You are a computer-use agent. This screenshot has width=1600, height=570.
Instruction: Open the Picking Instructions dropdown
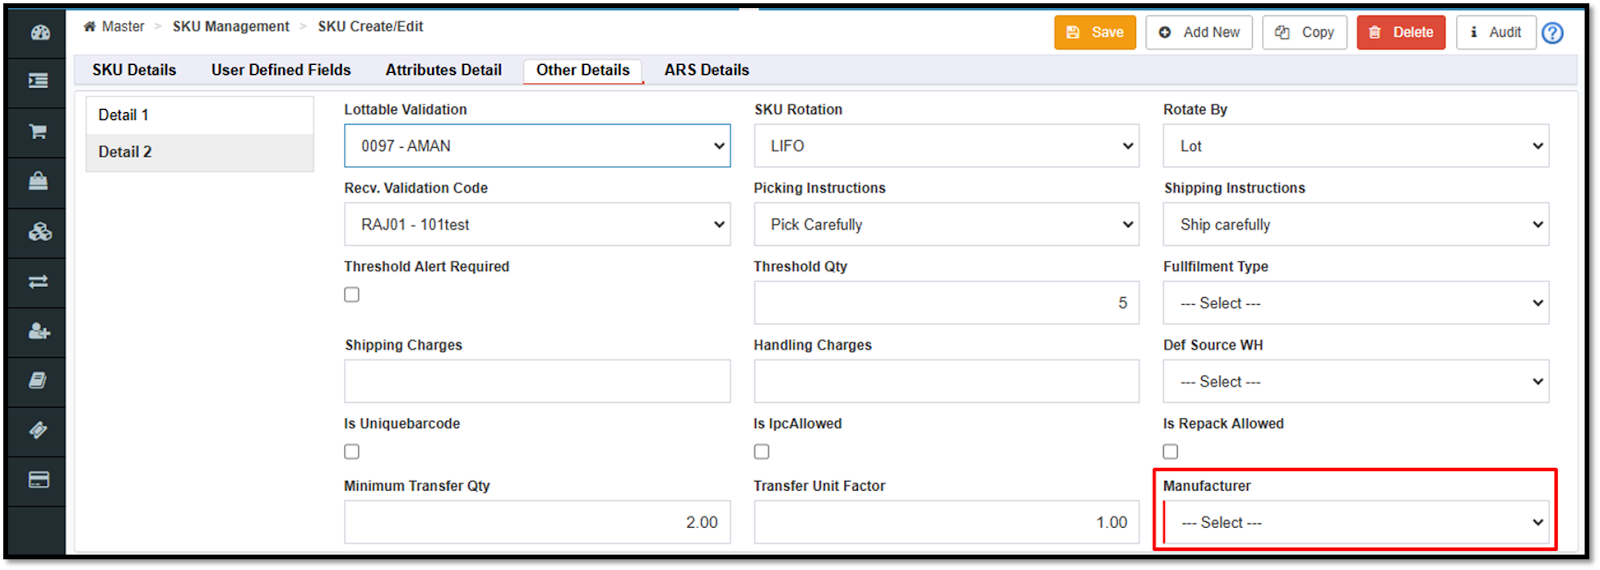[946, 225]
